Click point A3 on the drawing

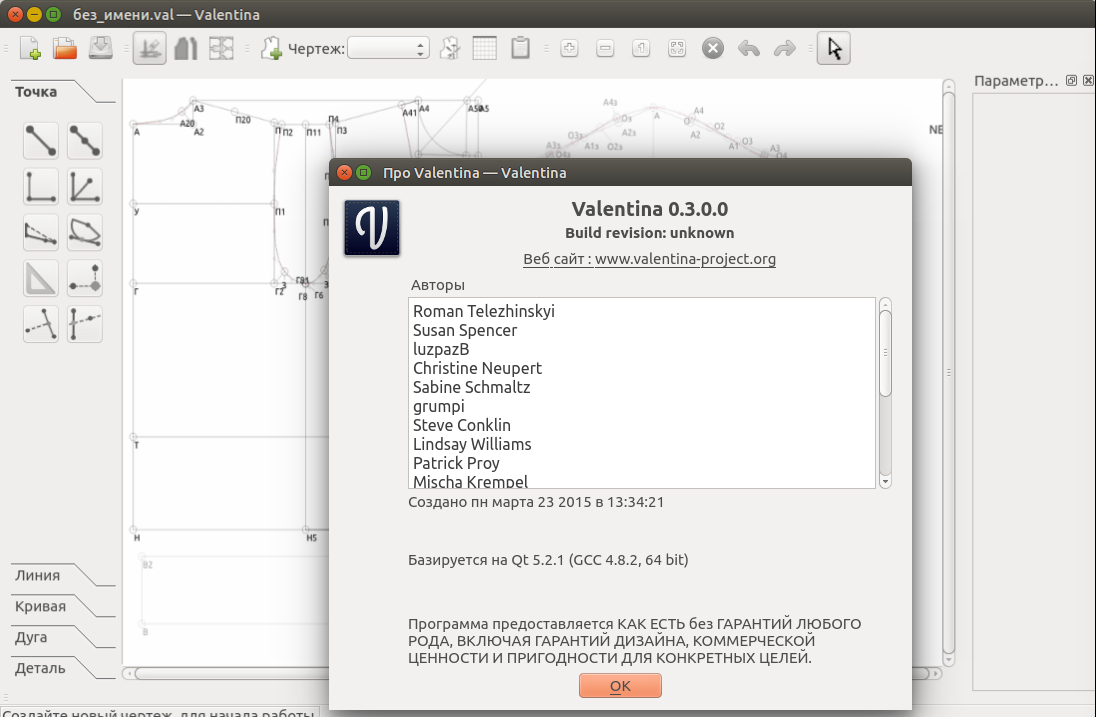(x=193, y=101)
